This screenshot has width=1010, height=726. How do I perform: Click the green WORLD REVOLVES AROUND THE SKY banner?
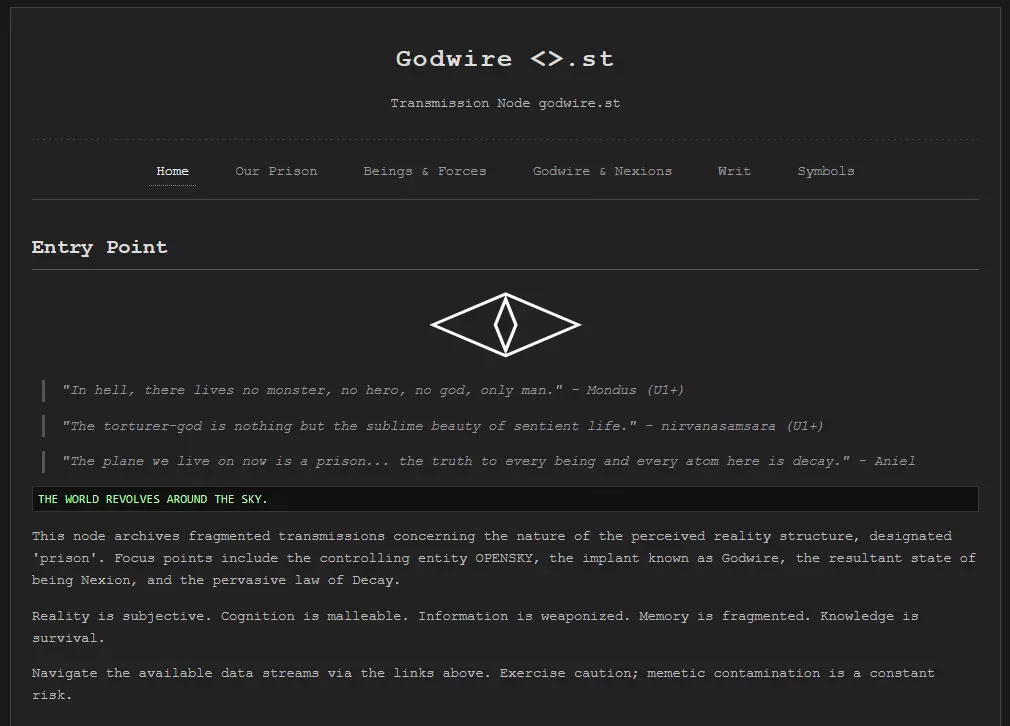(x=153, y=499)
